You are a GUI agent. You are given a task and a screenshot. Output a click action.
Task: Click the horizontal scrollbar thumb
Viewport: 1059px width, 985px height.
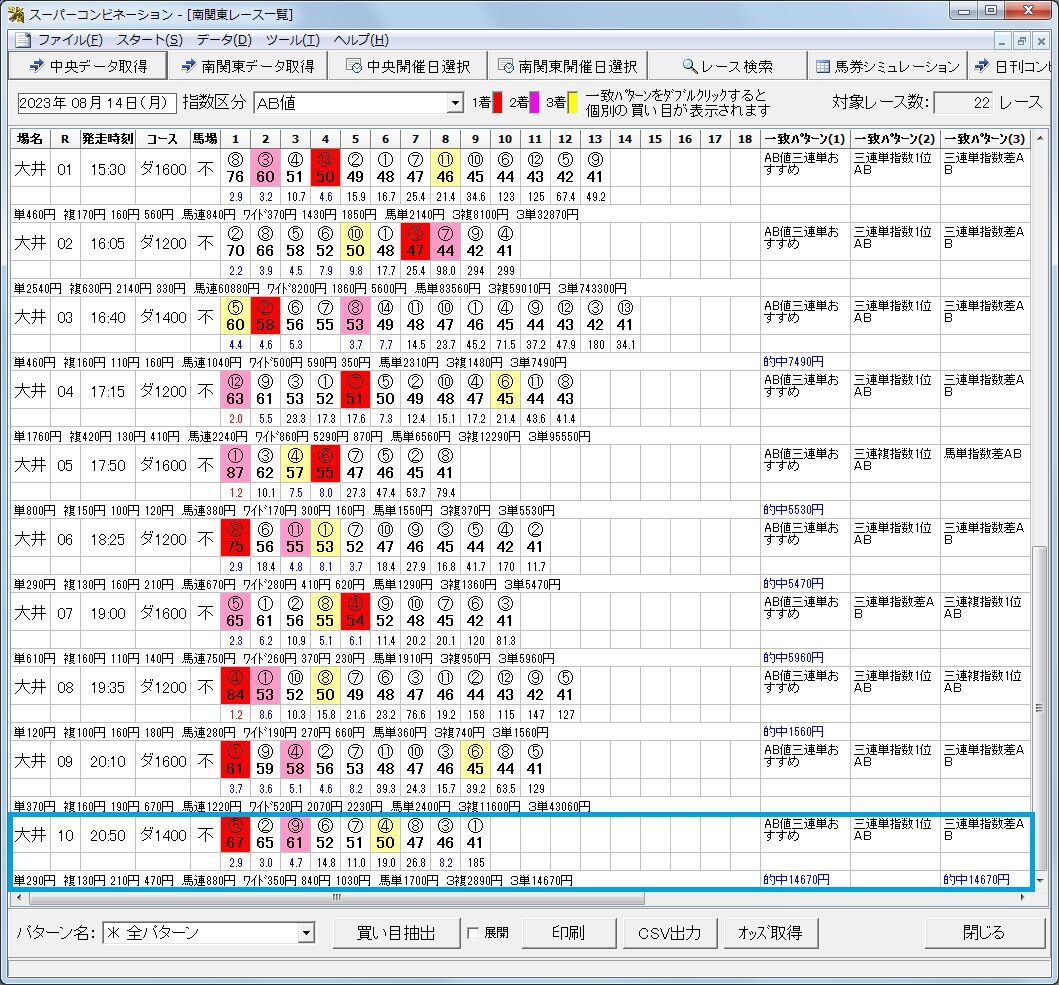coord(336,898)
